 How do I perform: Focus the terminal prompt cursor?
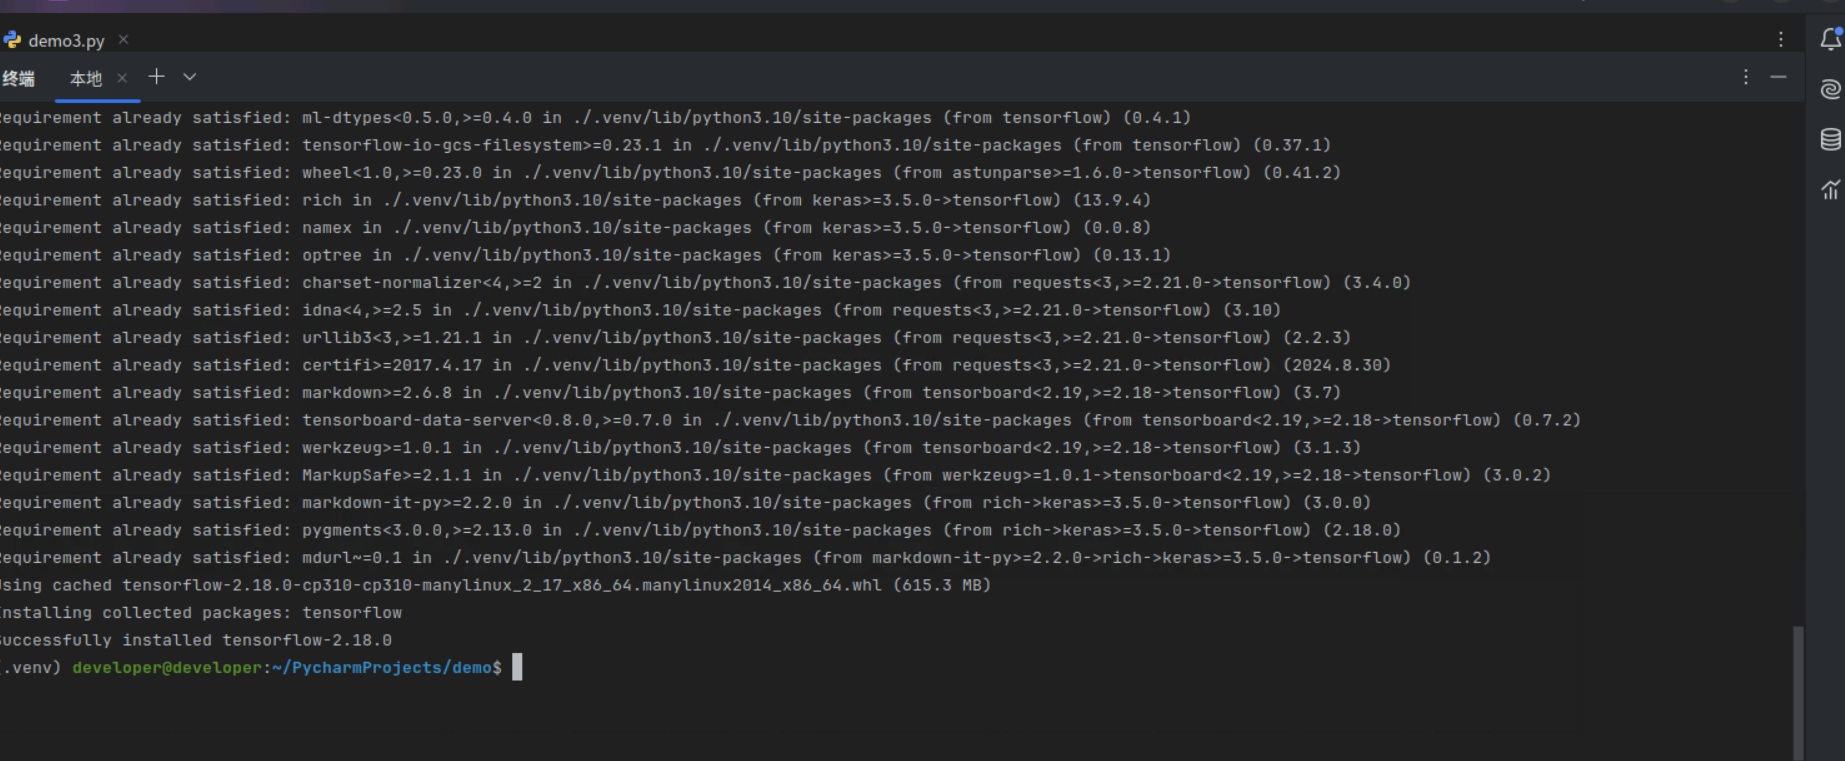[517, 667]
